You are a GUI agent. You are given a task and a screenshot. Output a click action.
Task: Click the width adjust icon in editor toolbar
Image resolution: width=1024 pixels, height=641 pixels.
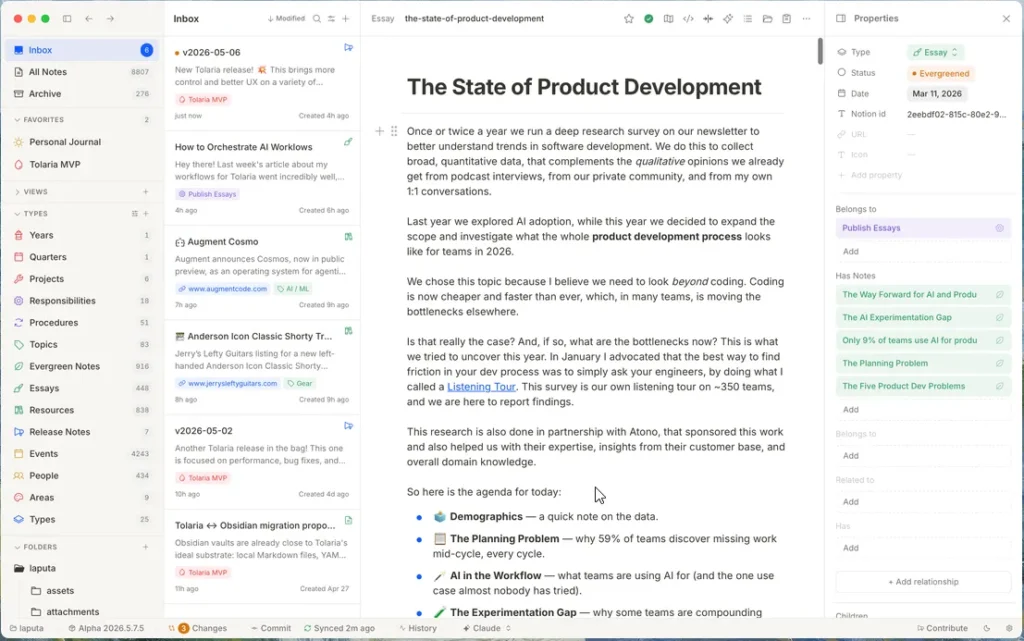point(708,19)
